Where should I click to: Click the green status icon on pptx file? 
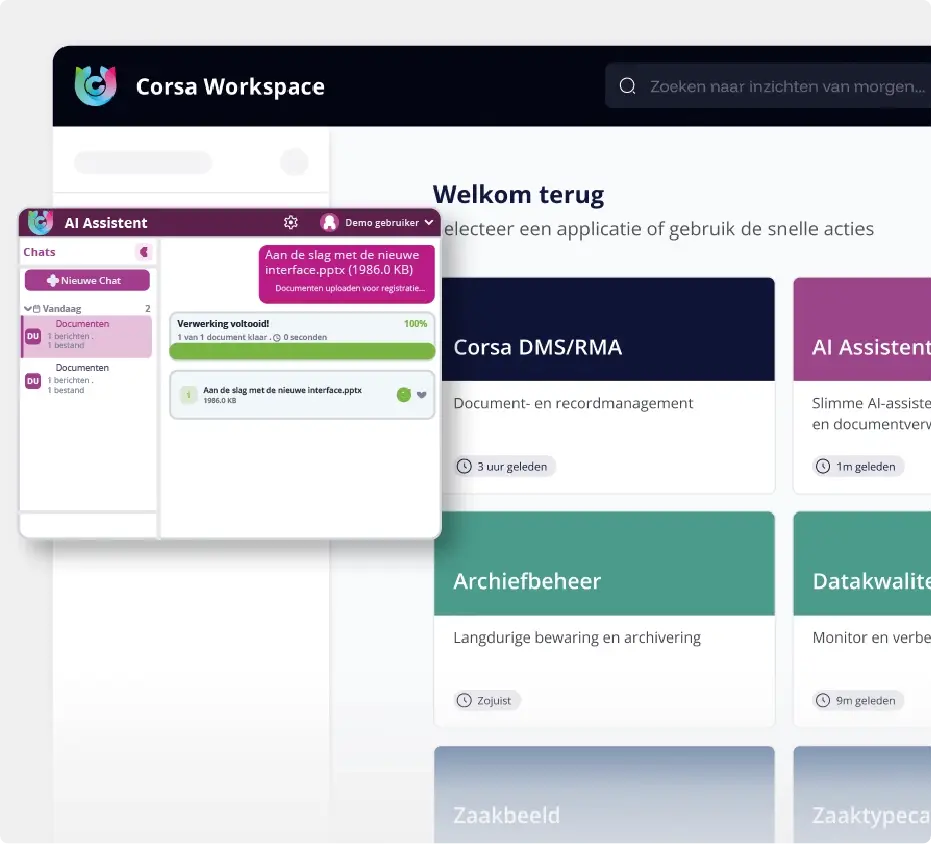[404, 395]
